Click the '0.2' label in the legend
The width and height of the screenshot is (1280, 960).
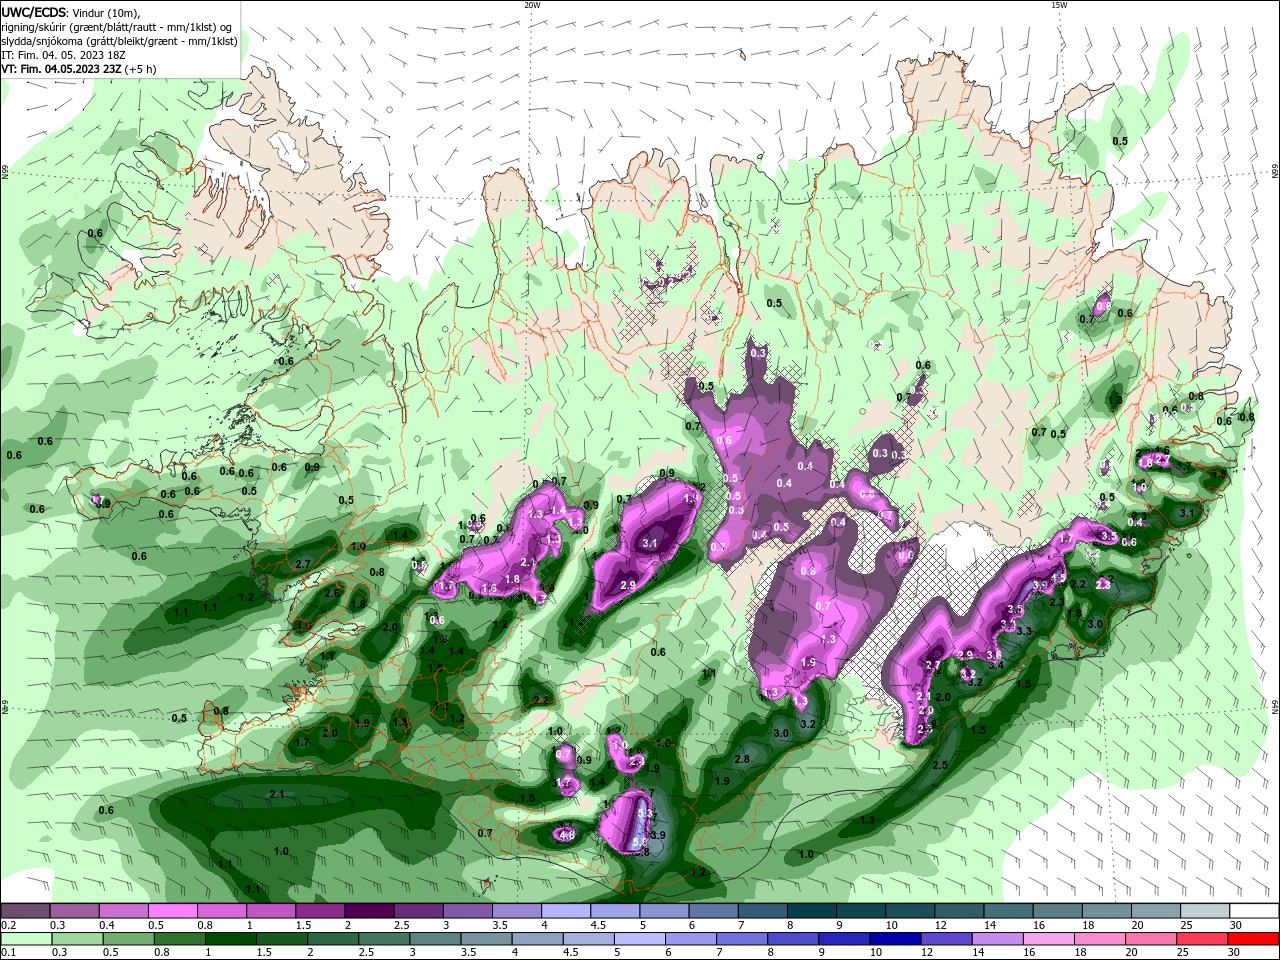coord(8,925)
